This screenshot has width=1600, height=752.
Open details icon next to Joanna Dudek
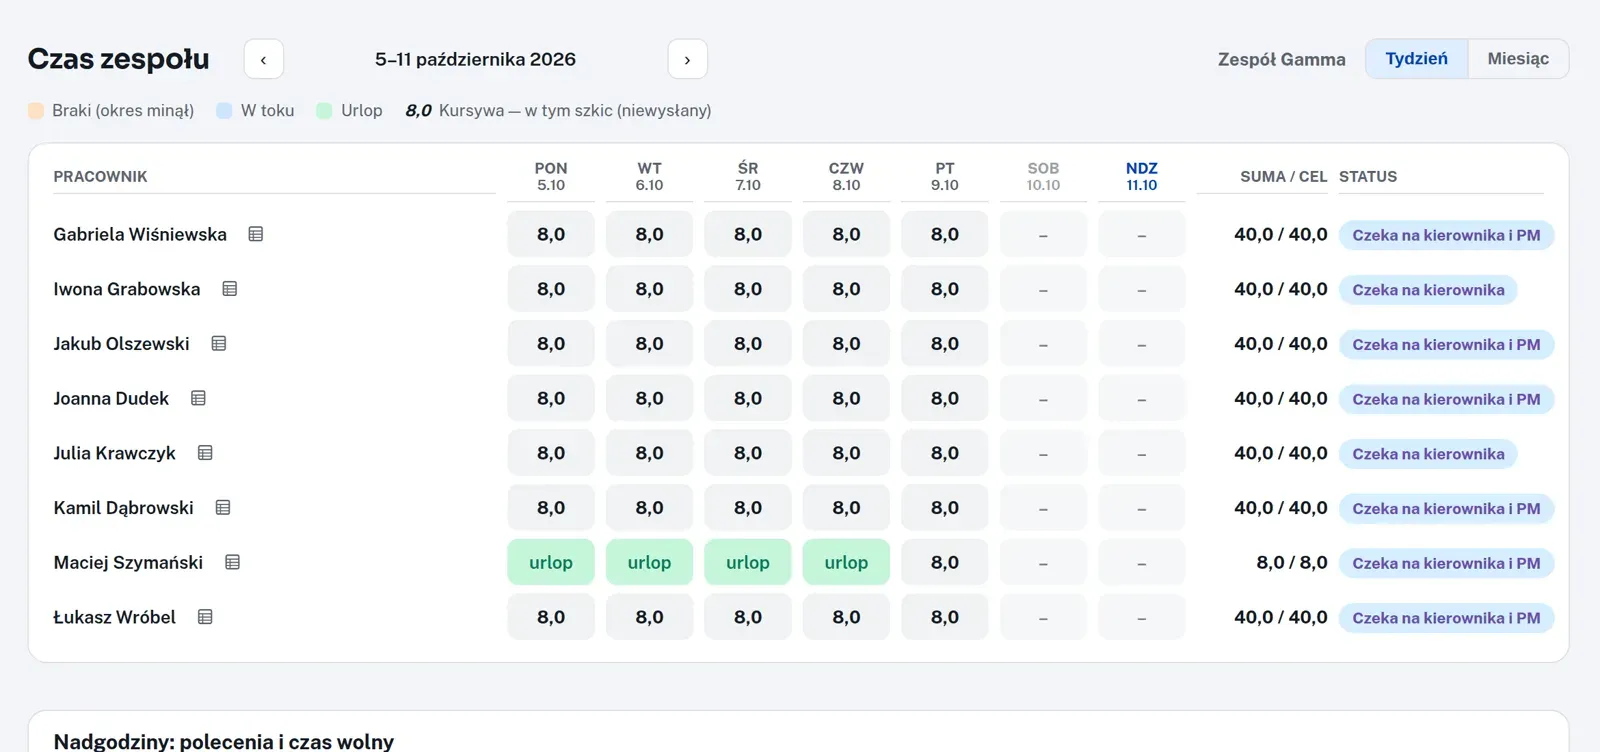(199, 398)
